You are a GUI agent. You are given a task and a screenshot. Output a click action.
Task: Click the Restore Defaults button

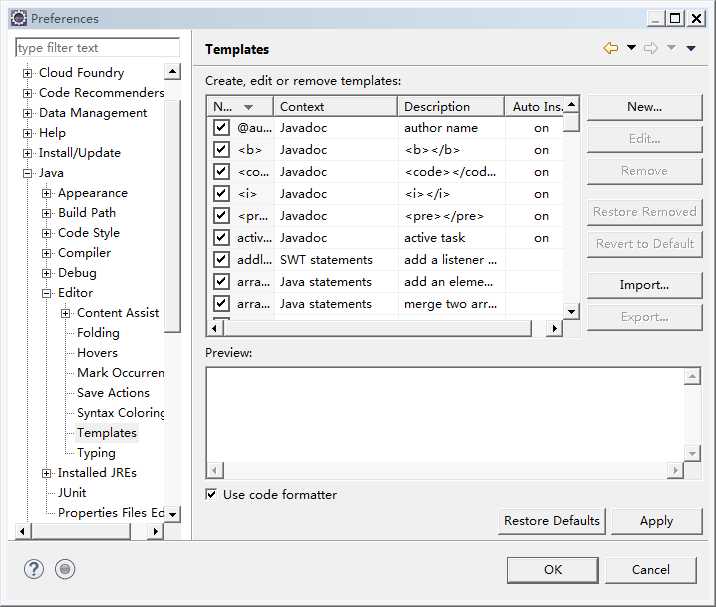[x=552, y=521]
